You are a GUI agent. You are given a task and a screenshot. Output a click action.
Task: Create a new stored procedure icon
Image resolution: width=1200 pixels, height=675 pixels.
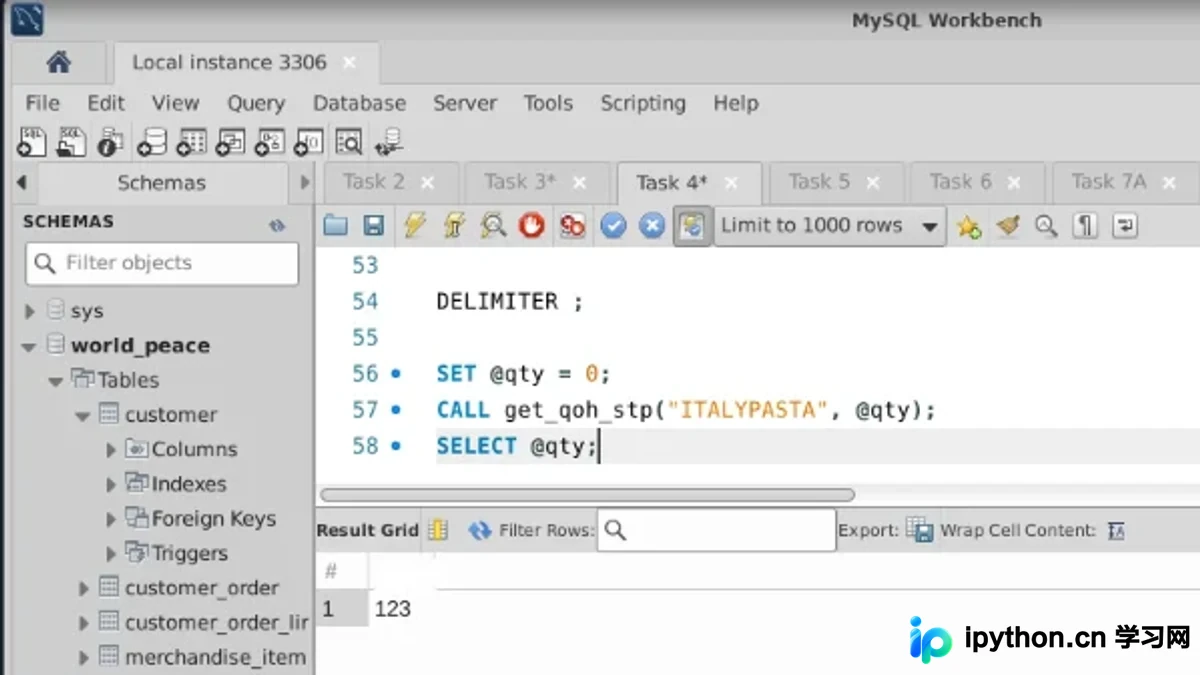click(x=269, y=141)
